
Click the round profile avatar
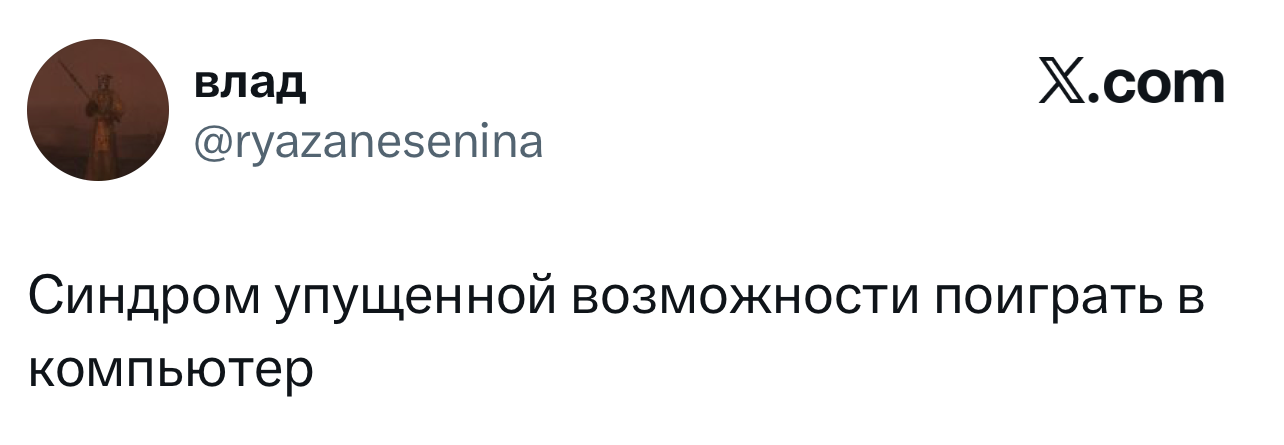[x=98, y=109]
